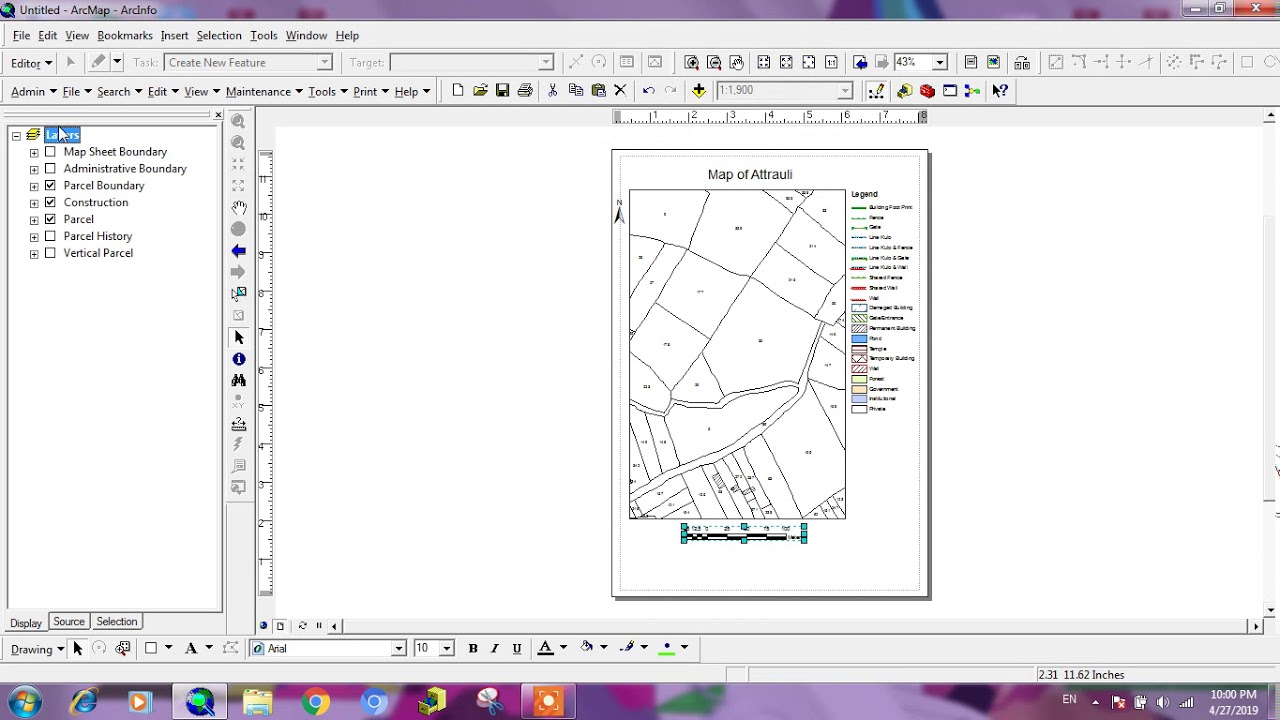Toggle Italic text formatting
Viewport: 1280px width, 720px height.
tap(495, 648)
